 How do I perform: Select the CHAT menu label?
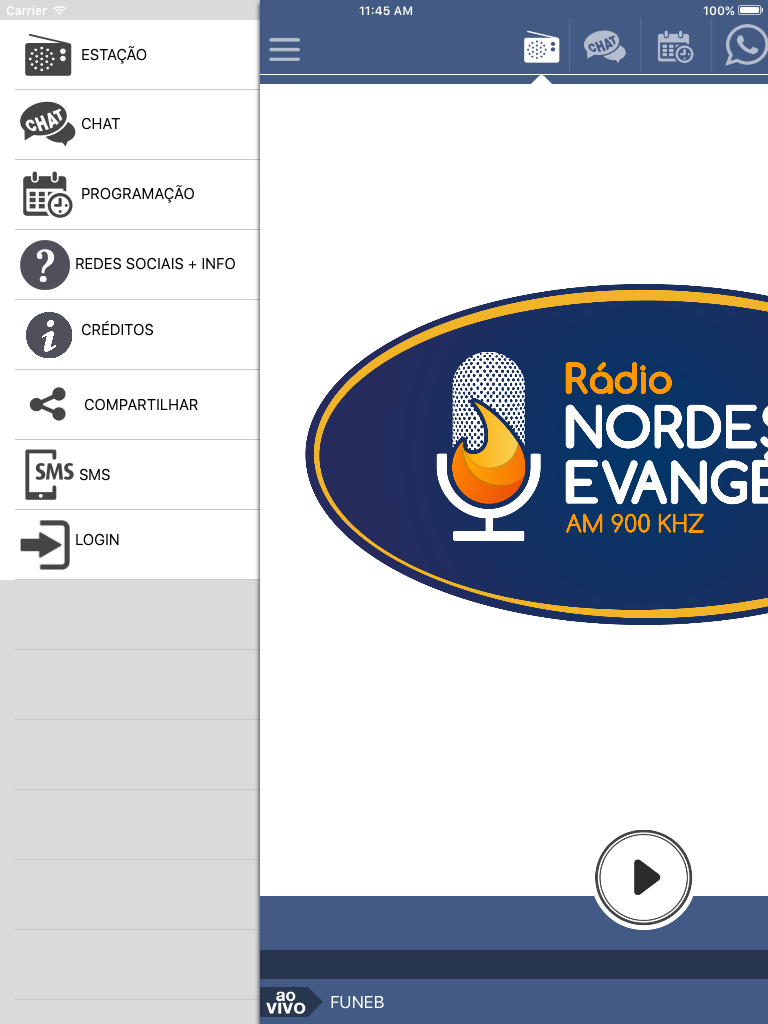click(x=101, y=124)
